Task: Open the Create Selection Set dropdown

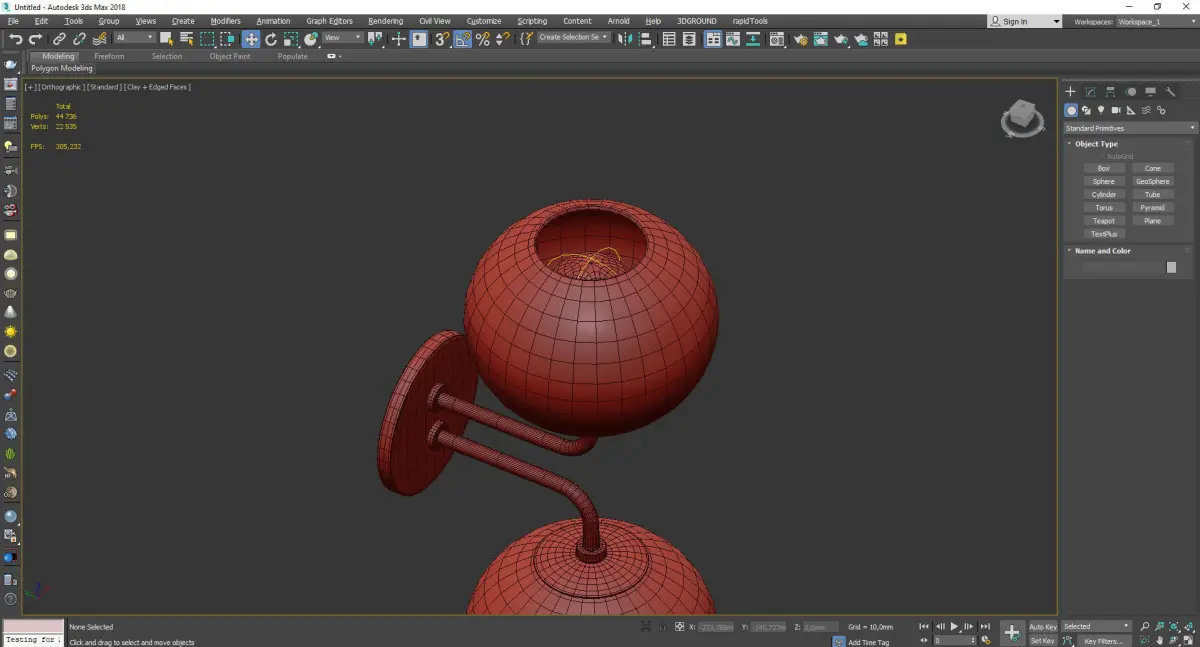Action: pos(573,38)
